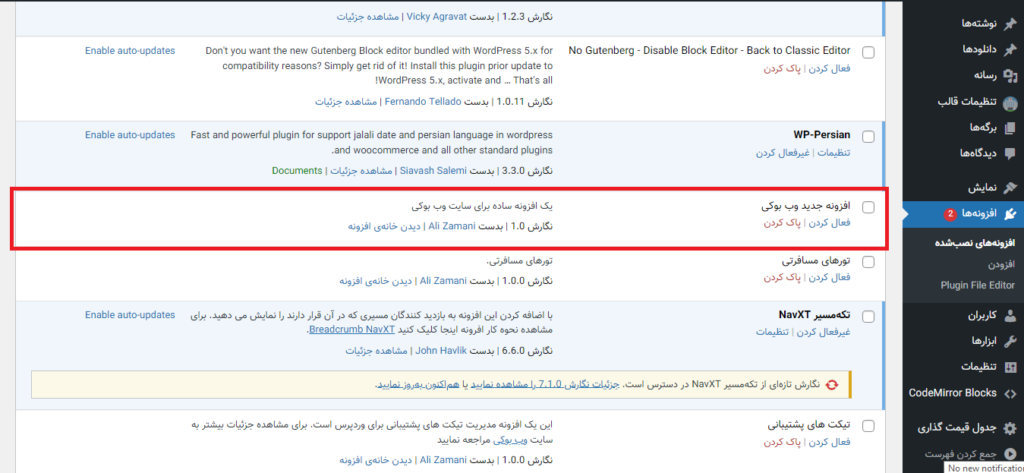Click the brush icon beside نمایش
The width and height of the screenshot is (1024, 473).
1010,188
